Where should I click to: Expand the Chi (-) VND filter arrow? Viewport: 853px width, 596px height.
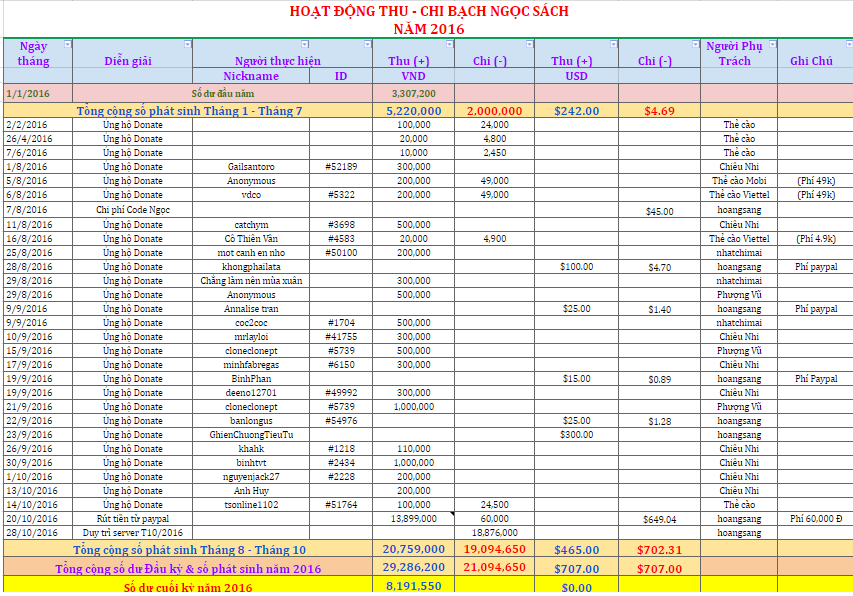click(529, 45)
